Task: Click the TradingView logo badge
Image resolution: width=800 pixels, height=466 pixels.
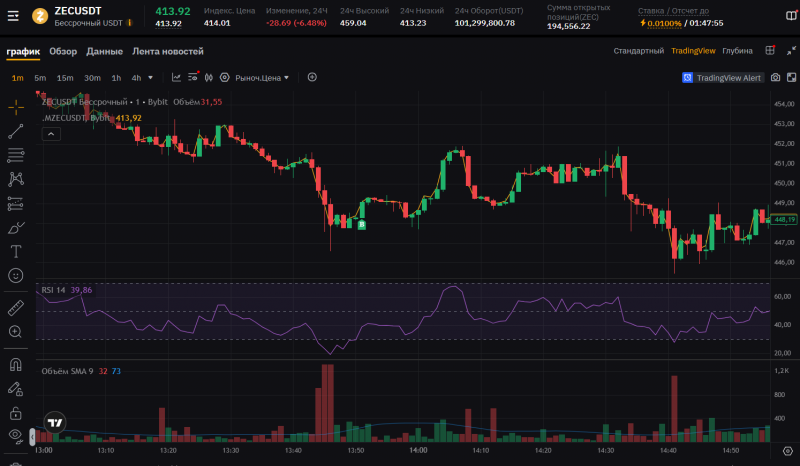Action: click(x=55, y=423)
